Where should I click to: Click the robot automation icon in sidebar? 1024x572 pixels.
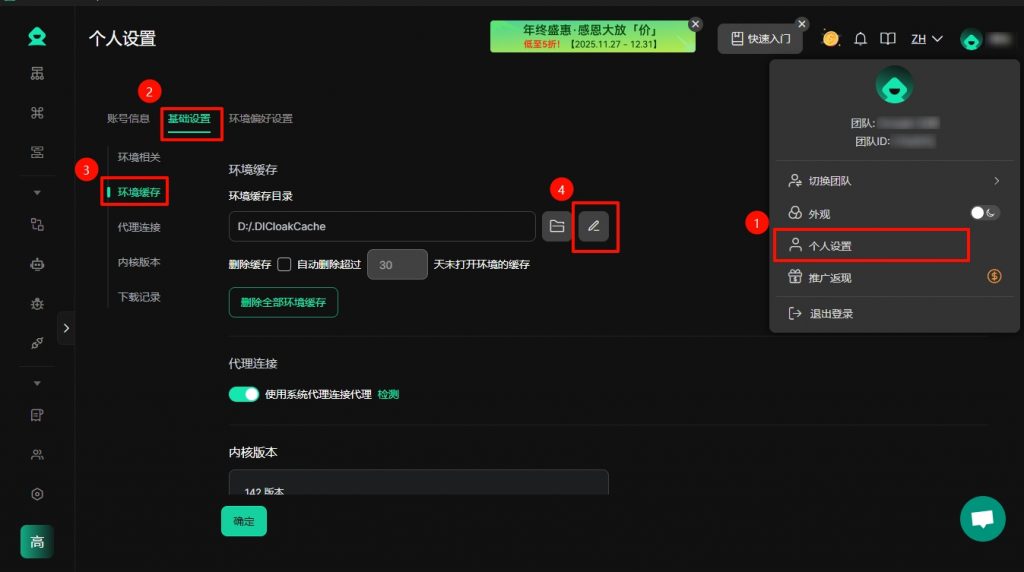pyautogui.click(x=37, y=265)
